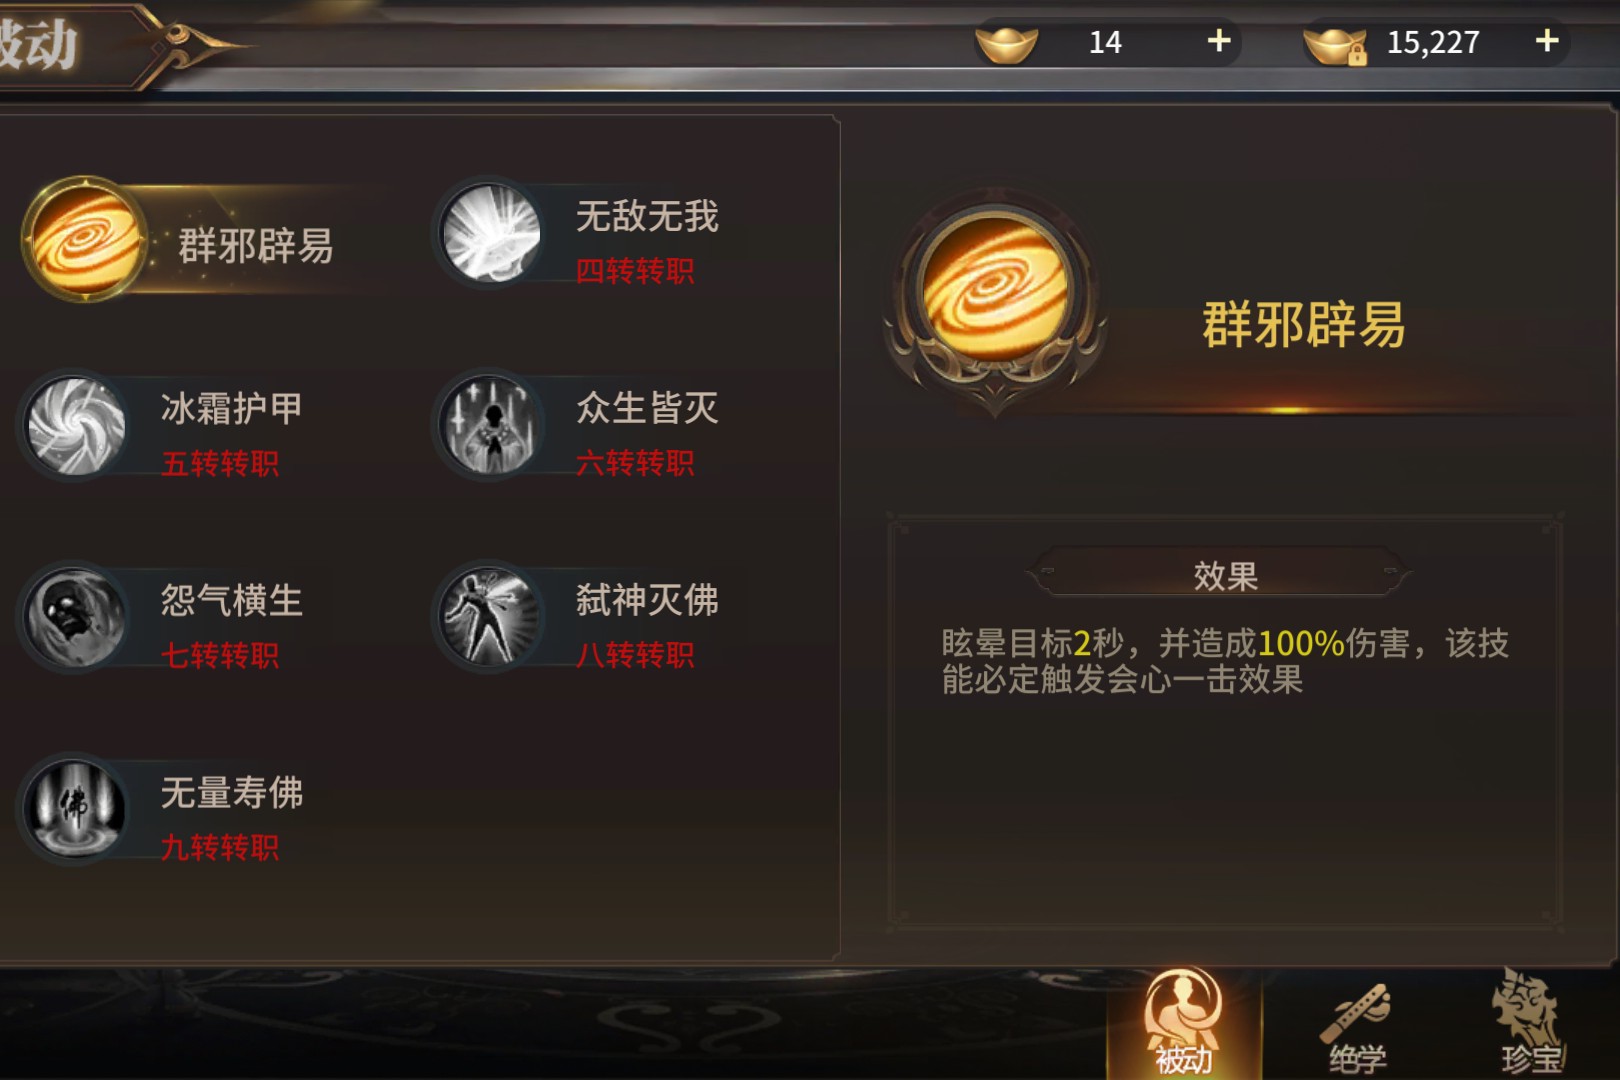Select the 弑神灭佛 skill icon
Image resolution: width=1620 pixels, height=1080 pixels.
(490, 618)
